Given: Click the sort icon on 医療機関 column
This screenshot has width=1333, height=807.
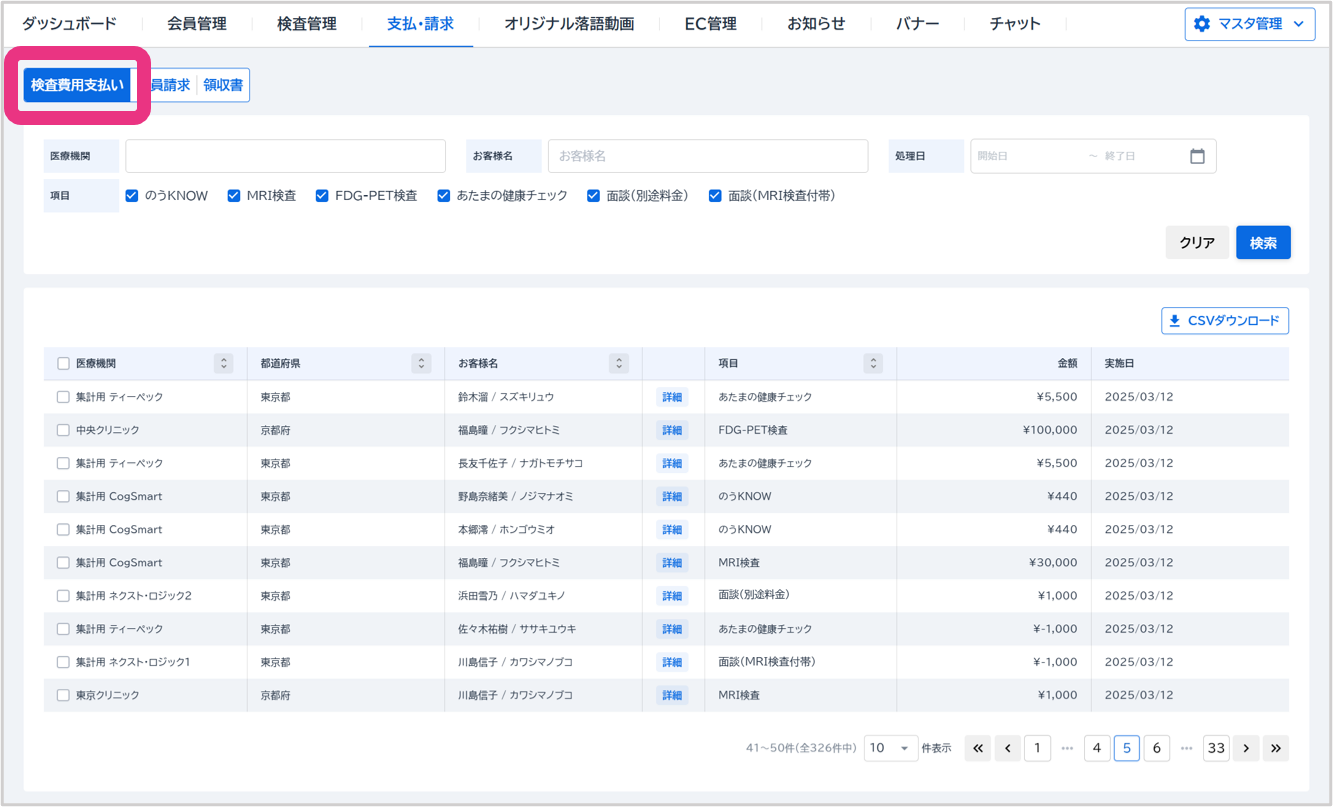Looking at the screenshot, I should point(223,364).
